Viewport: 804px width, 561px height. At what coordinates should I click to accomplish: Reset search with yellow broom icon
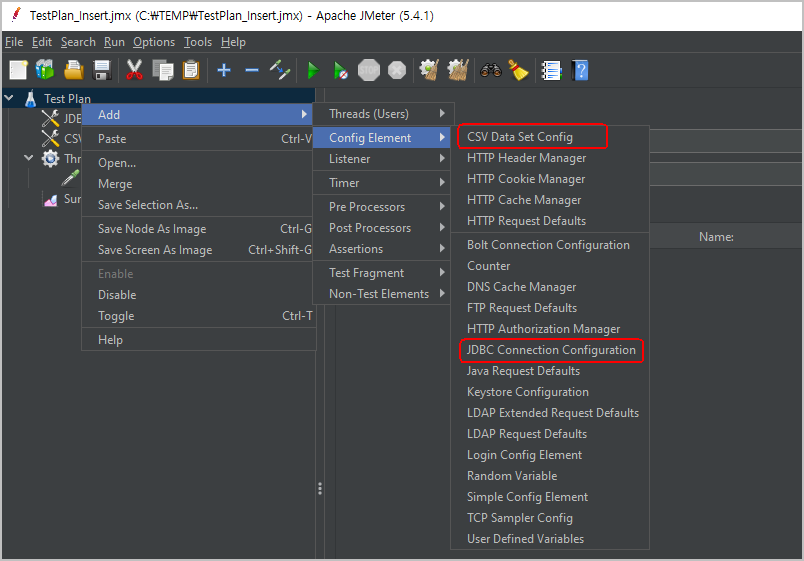pos(518,70)
